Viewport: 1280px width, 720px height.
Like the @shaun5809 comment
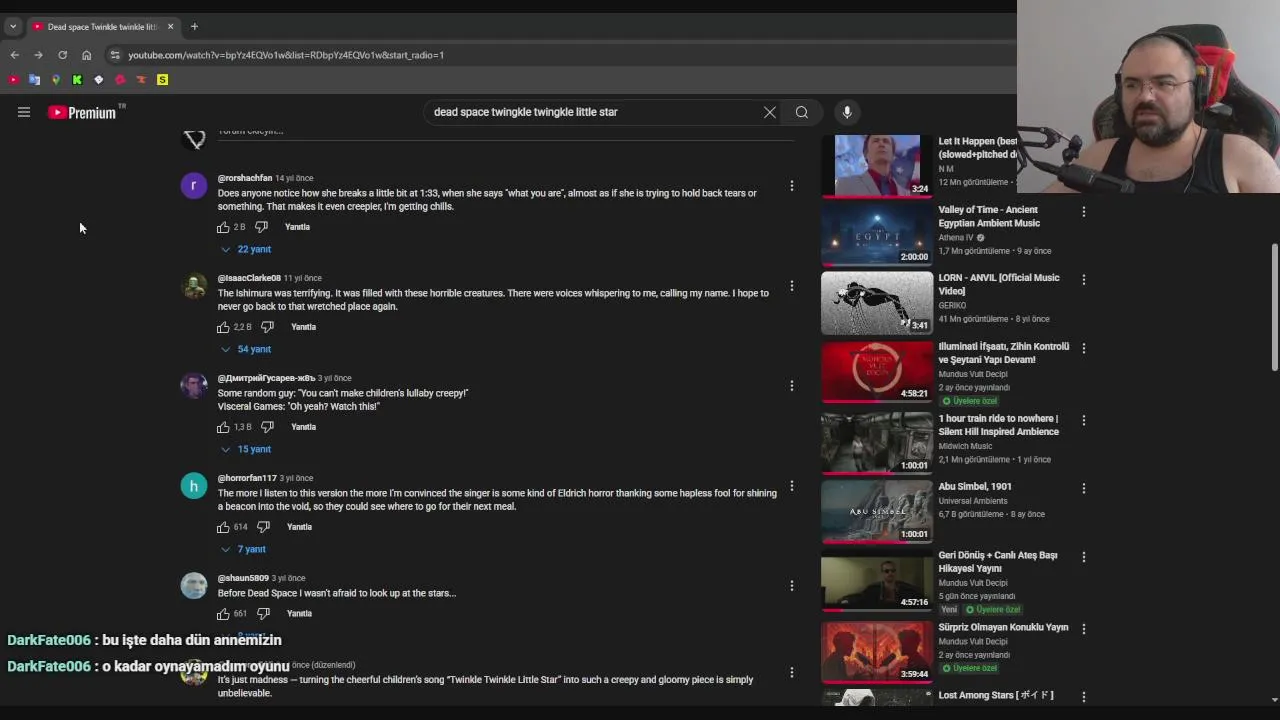point(223,614)
